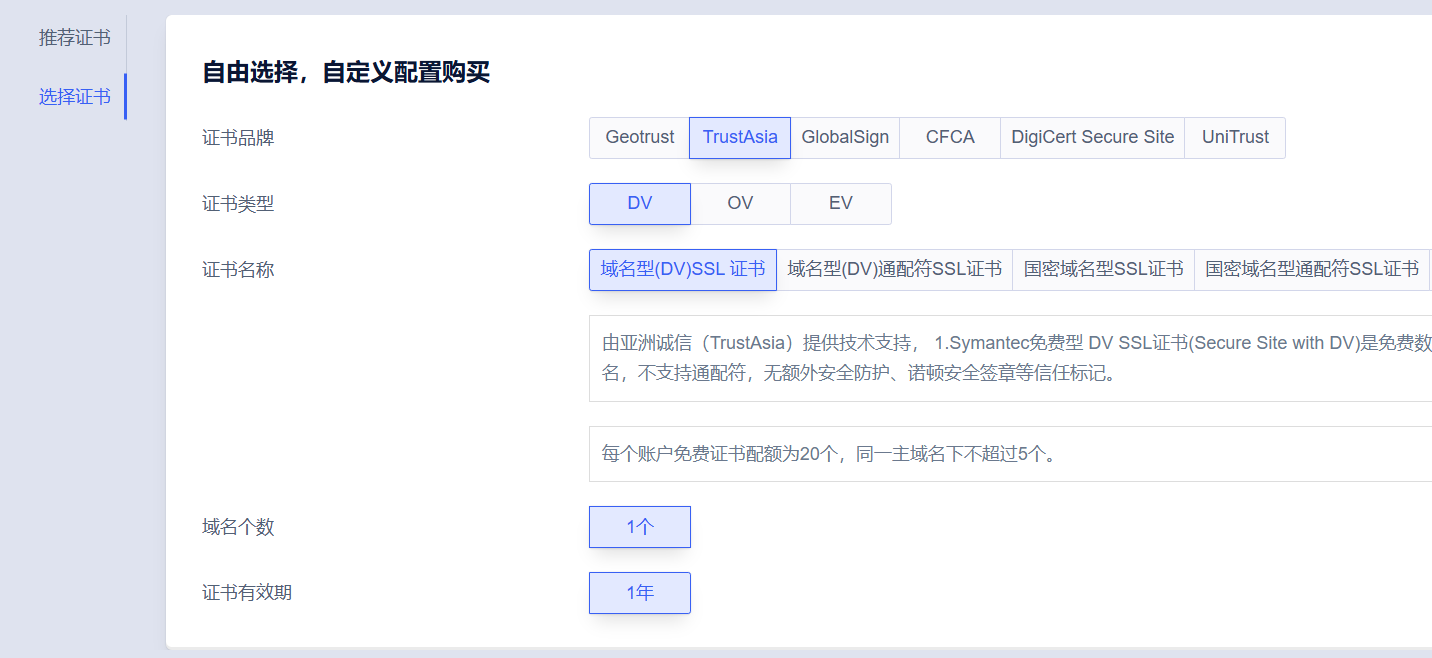Select 1个 domain count

click(x=640, y=527)
